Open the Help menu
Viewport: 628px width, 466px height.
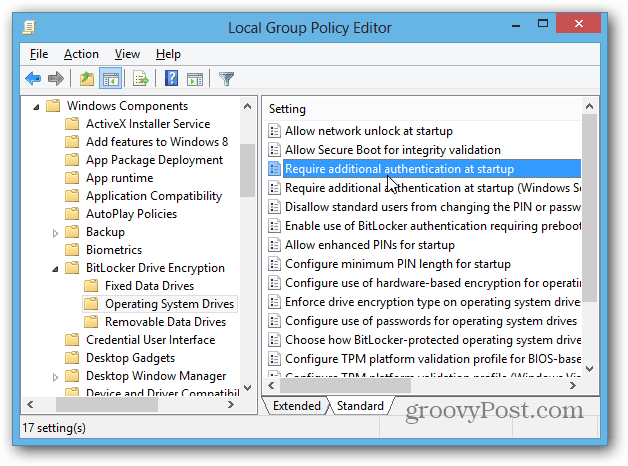(x=168, y=54)
